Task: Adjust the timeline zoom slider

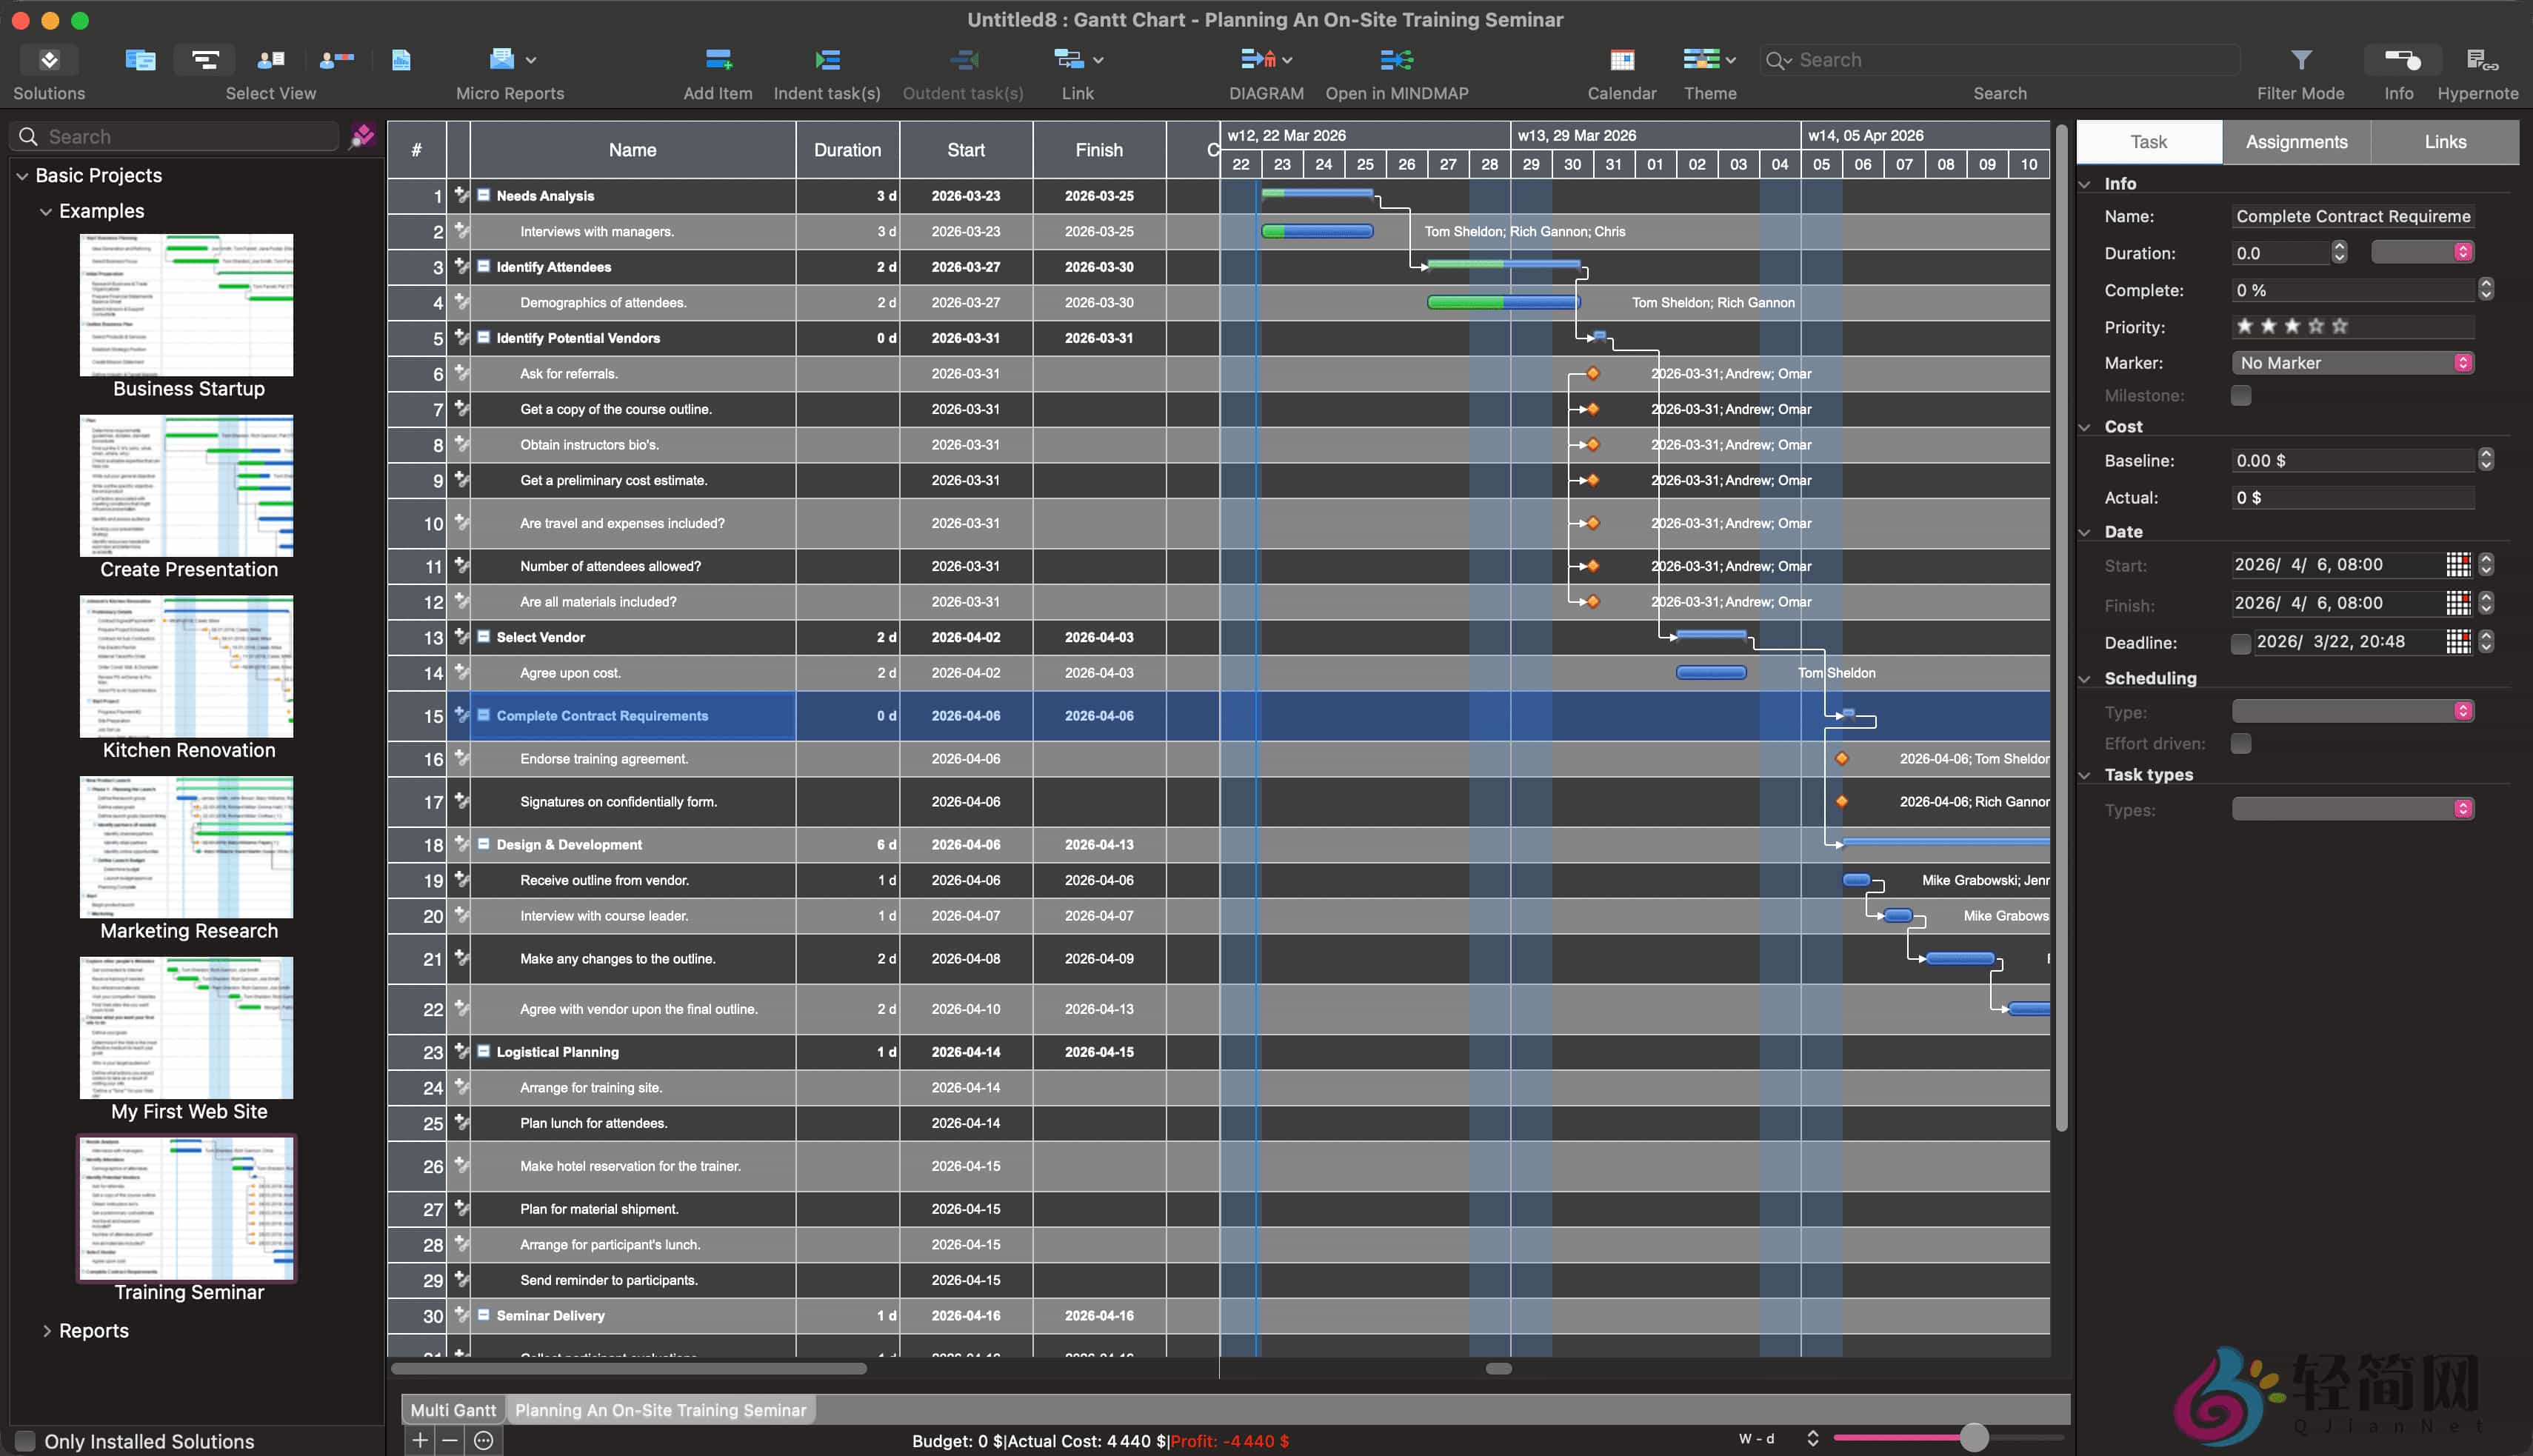Action: 1972,1440
